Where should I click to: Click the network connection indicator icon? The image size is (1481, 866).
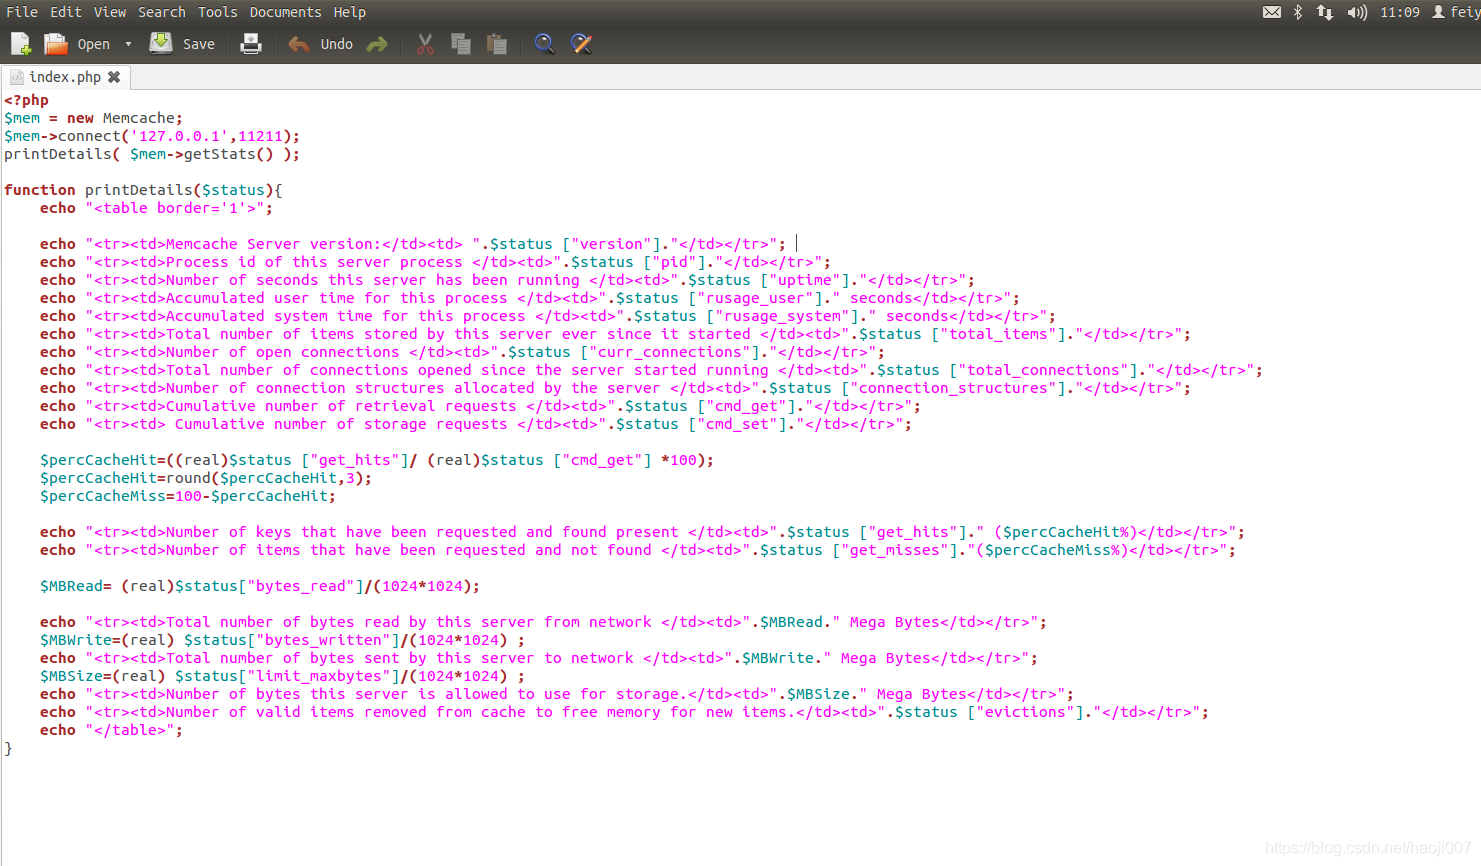click(1325, 12)
